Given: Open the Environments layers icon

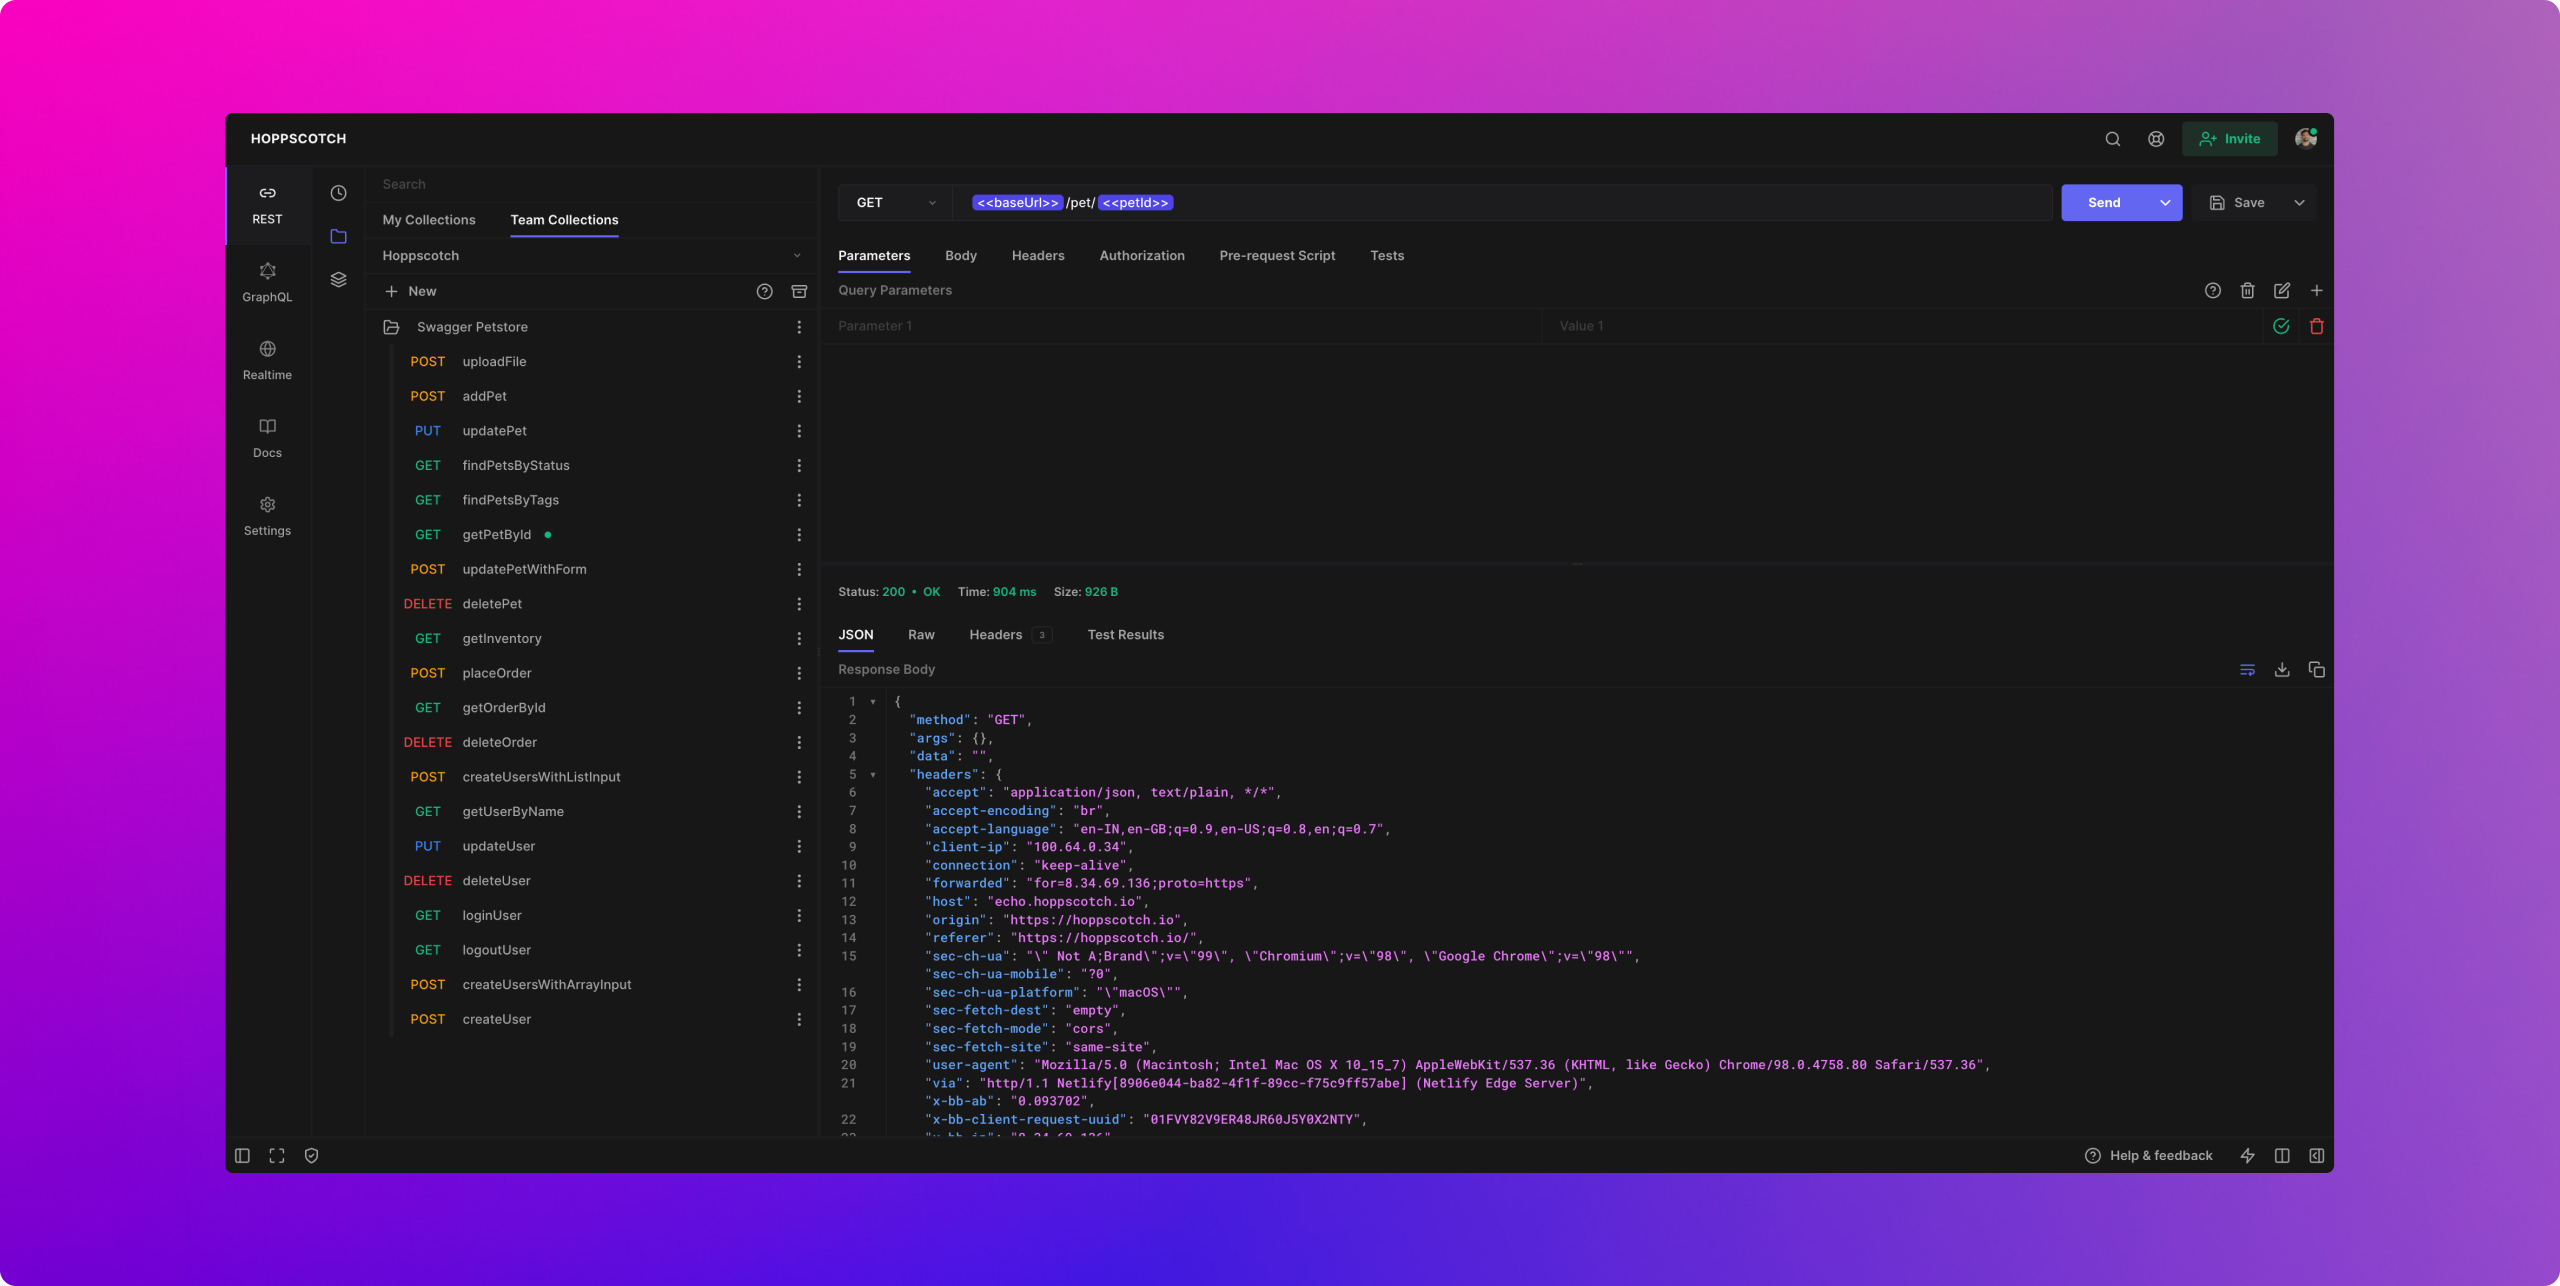Looking at the screenshot, I should tap(339, 280).
